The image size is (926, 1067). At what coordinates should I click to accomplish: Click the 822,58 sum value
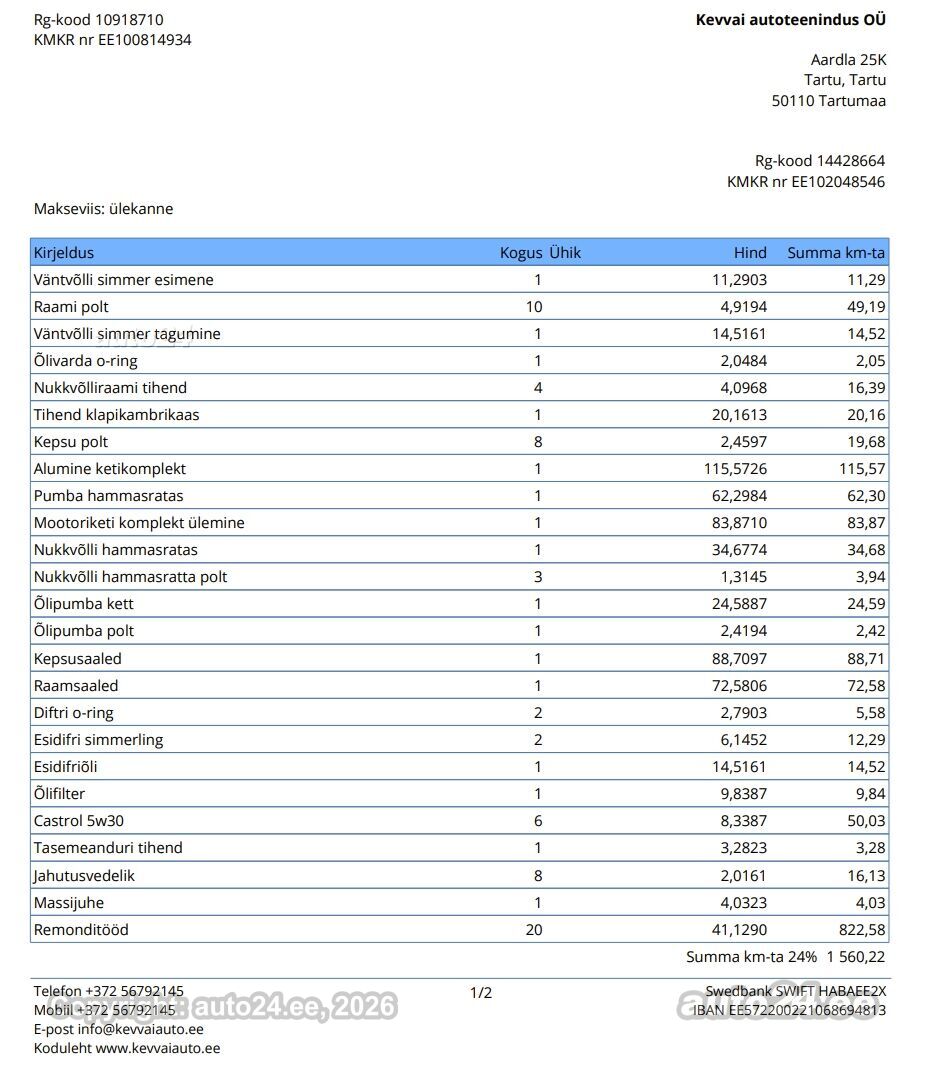862,930
